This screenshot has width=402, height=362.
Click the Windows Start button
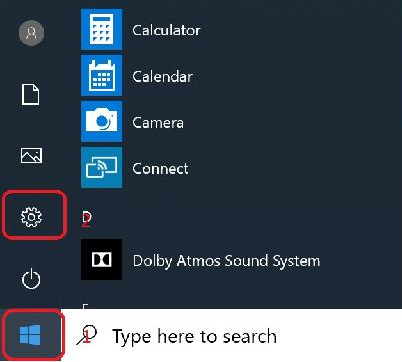[30, 335]
